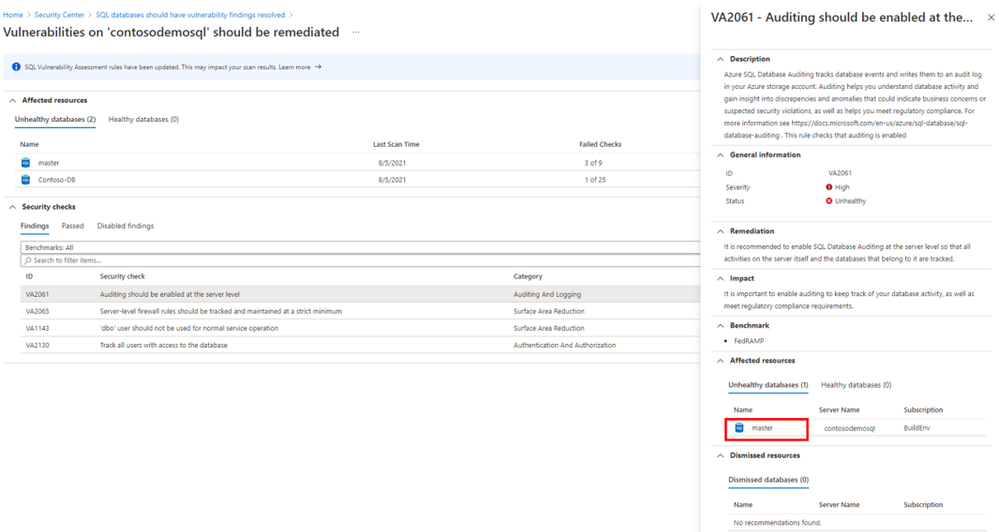Click contosodemosql server name in side panel
Image resolution: width=999 pixels, height=532 pixels.
849,428
